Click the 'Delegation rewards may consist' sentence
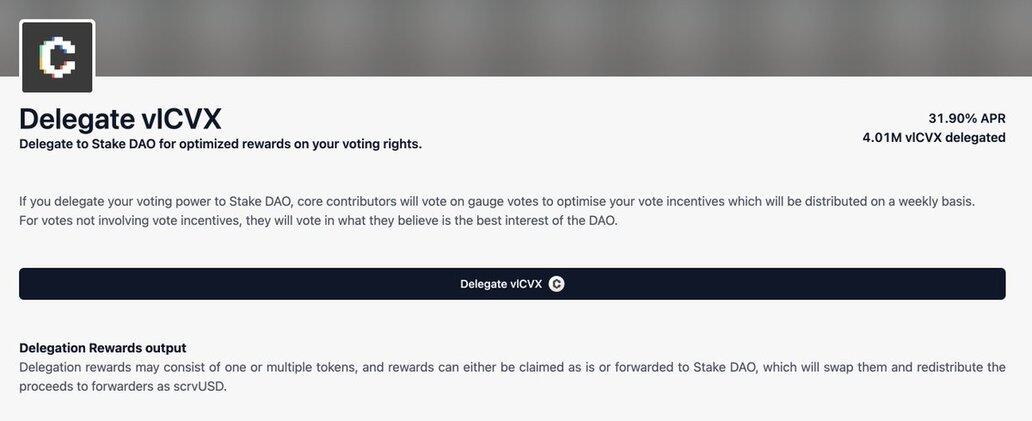Image resolution: width=1032 pixels, height=421 pixels. click(x=120, y=367)
